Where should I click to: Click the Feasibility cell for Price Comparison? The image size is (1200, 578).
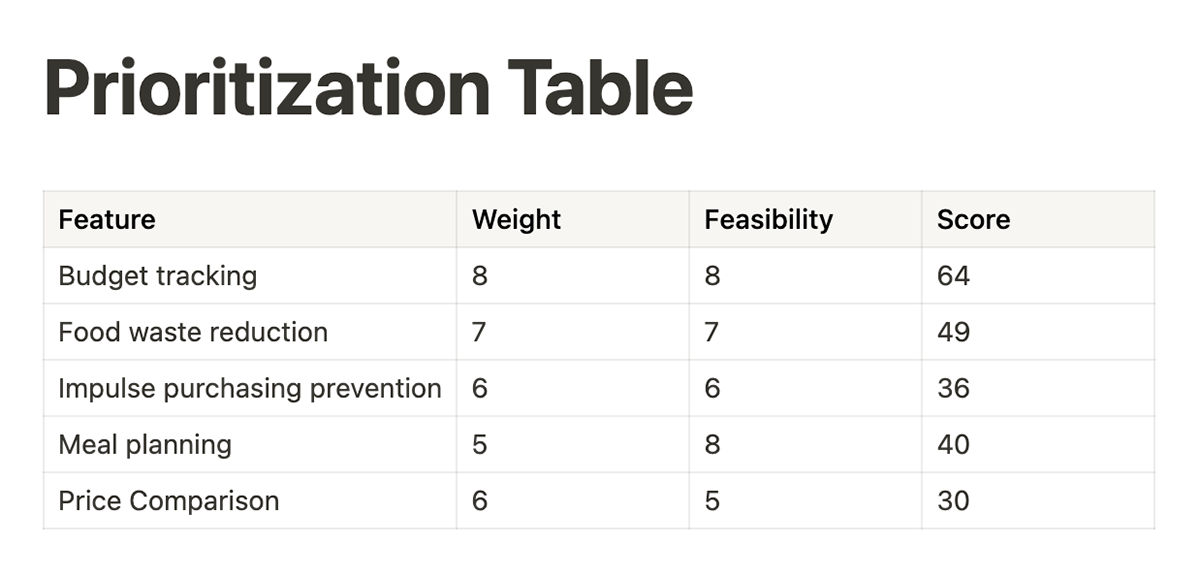[805, 500]
